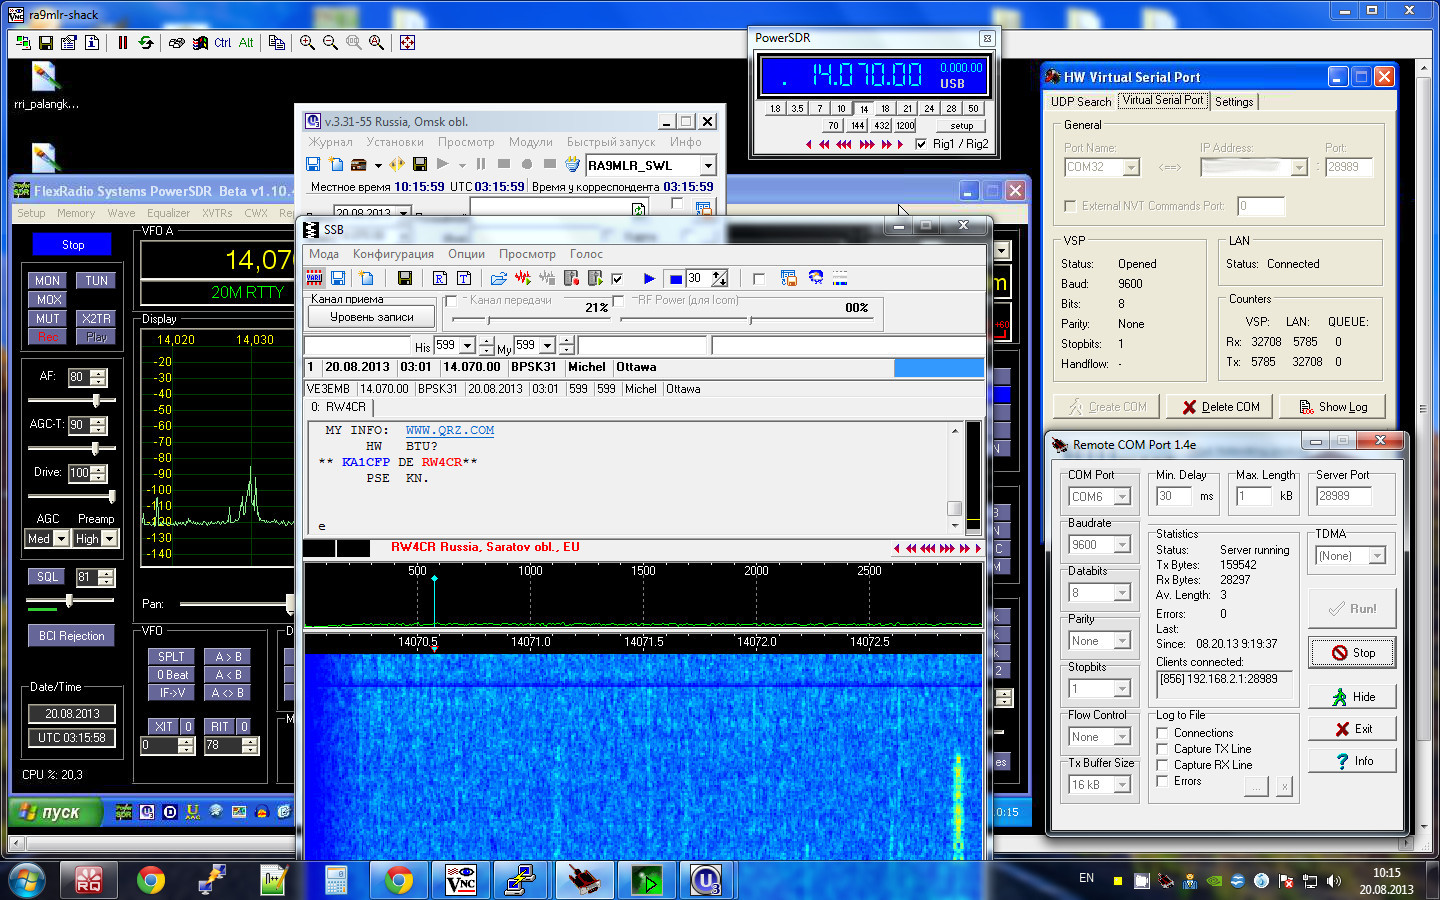Select the 21 band button in PowerSDR panel
Image resolution: width=1440 pixels, height=900 pixels.
pos(907,108)
